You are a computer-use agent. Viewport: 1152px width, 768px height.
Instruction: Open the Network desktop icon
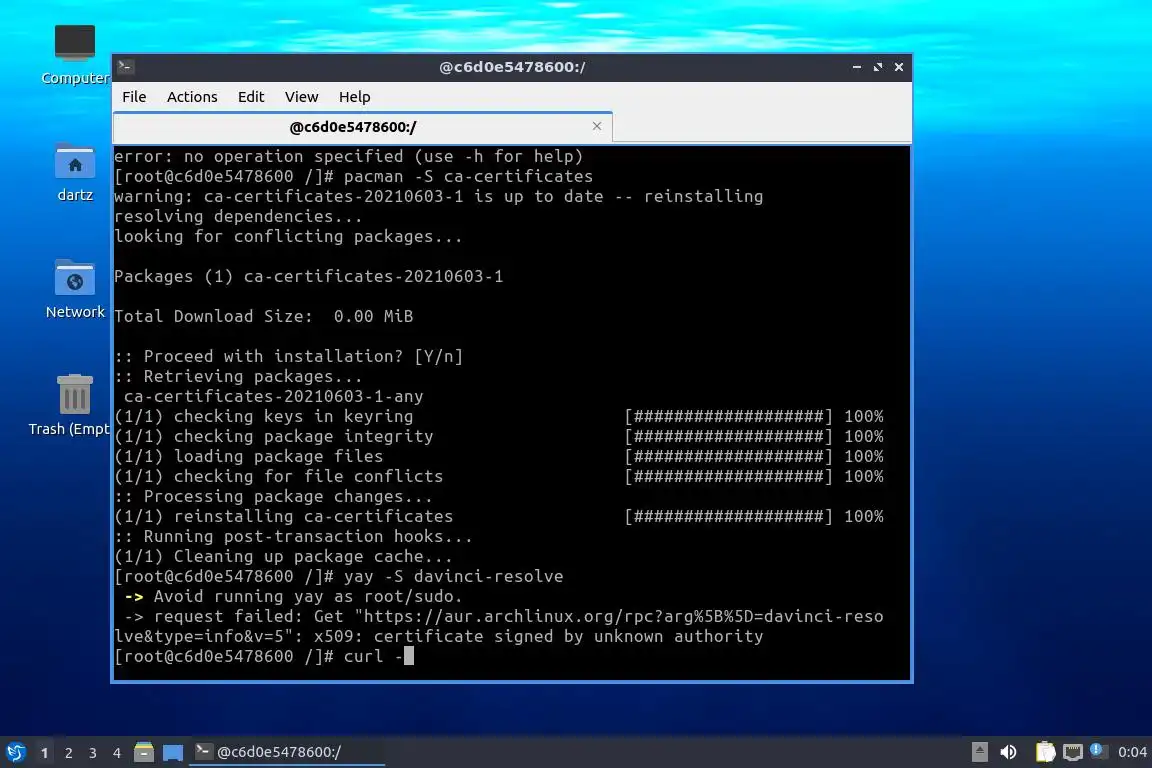click(75, 289)
